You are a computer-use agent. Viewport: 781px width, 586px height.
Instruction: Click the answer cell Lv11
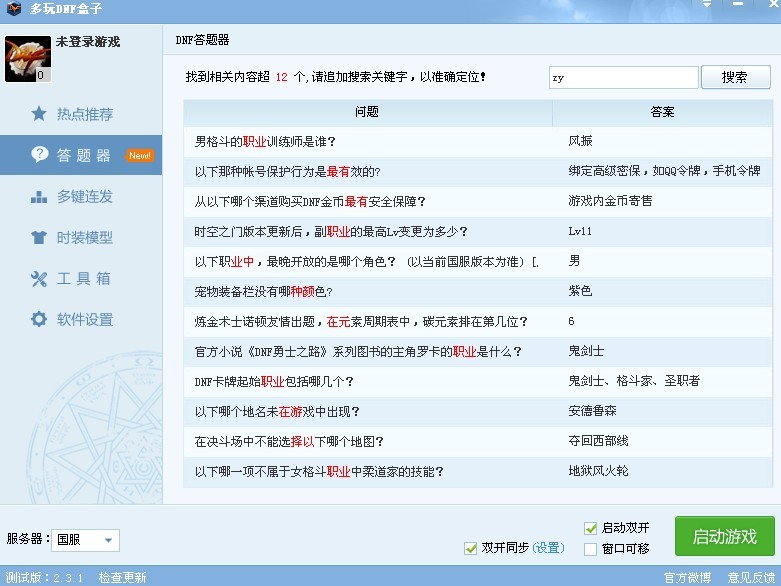point(580,231)
